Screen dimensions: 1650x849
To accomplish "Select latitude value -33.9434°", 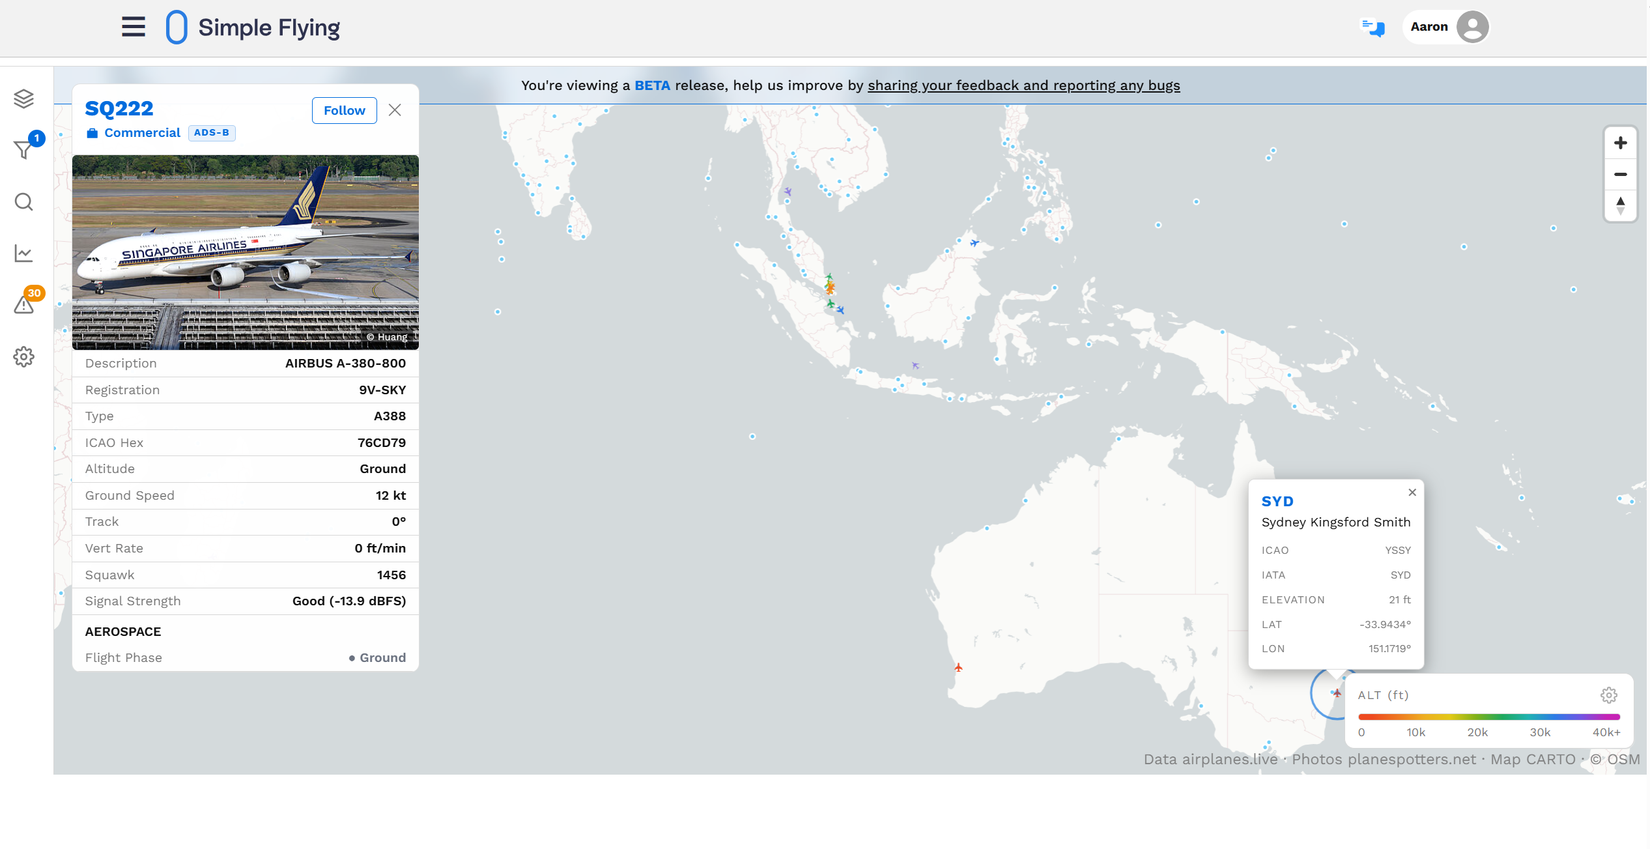I will tap(1384, 624).
